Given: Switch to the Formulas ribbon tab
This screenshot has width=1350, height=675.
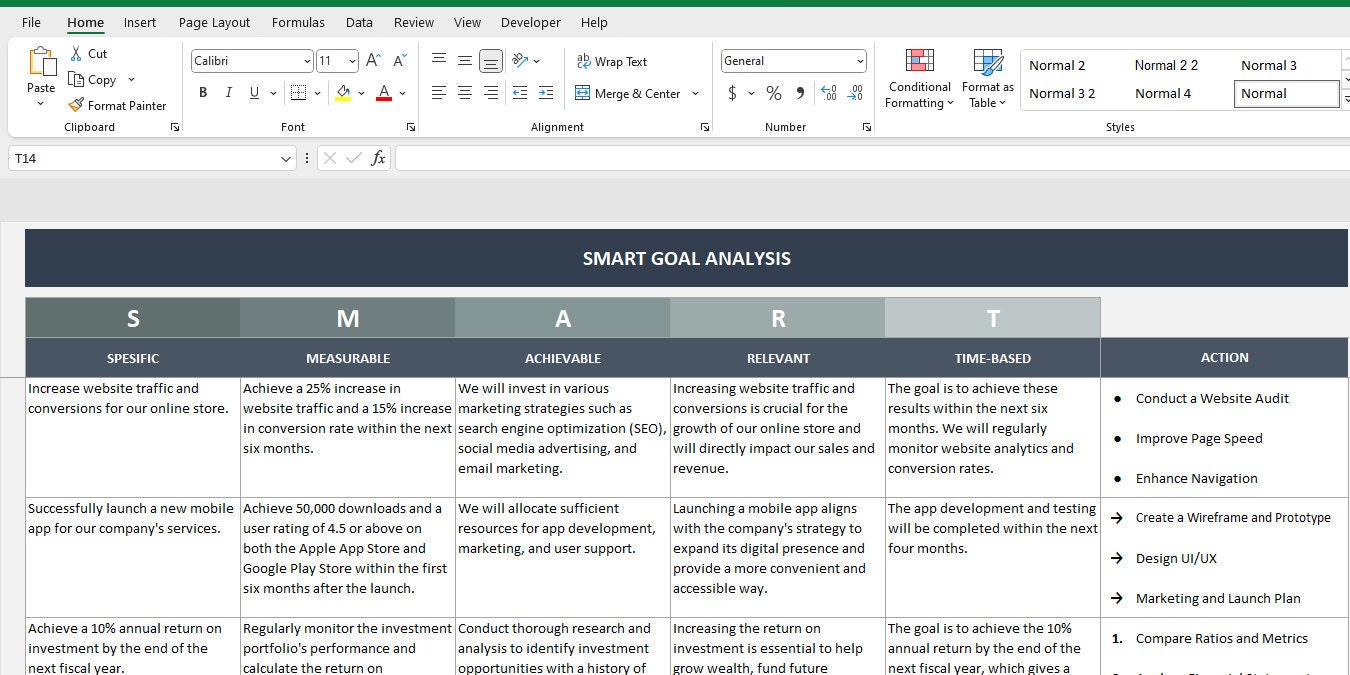Looking at the screenshot, I should click(298, 22).
